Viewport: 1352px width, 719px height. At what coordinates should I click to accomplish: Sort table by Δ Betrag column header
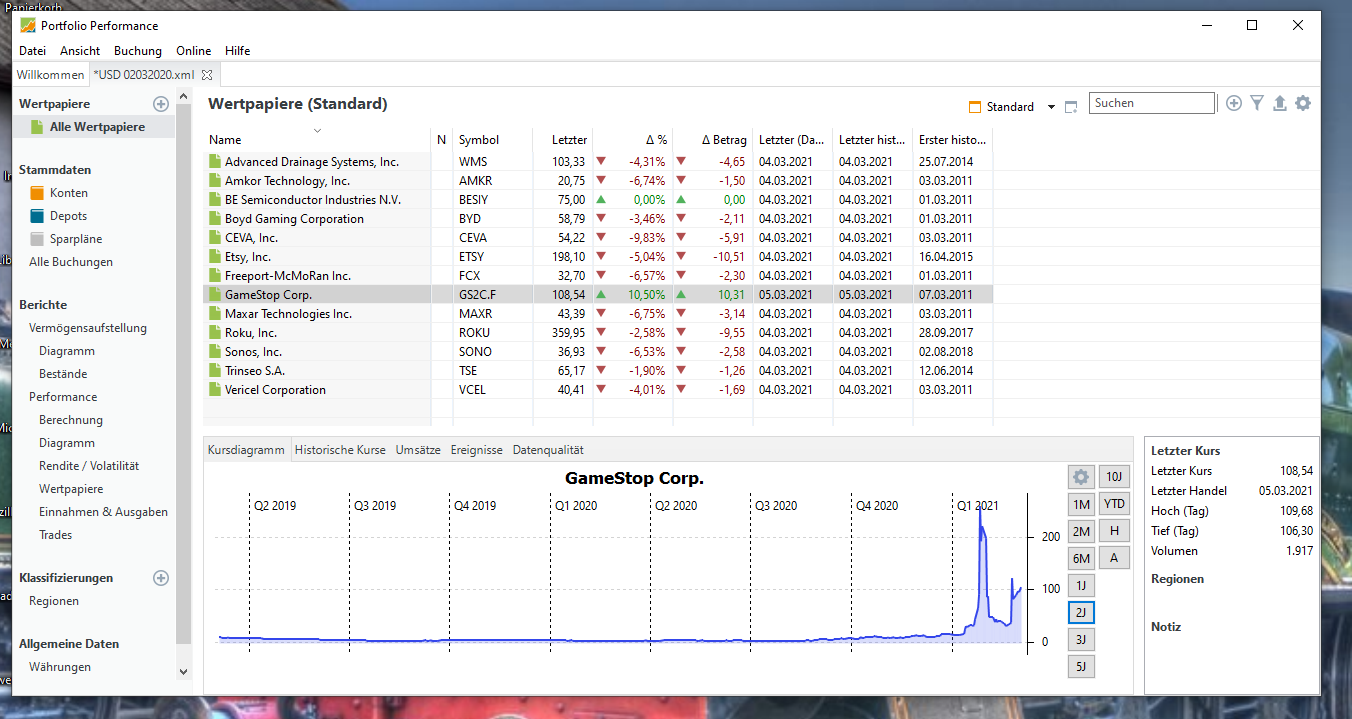tap(713, 140)
